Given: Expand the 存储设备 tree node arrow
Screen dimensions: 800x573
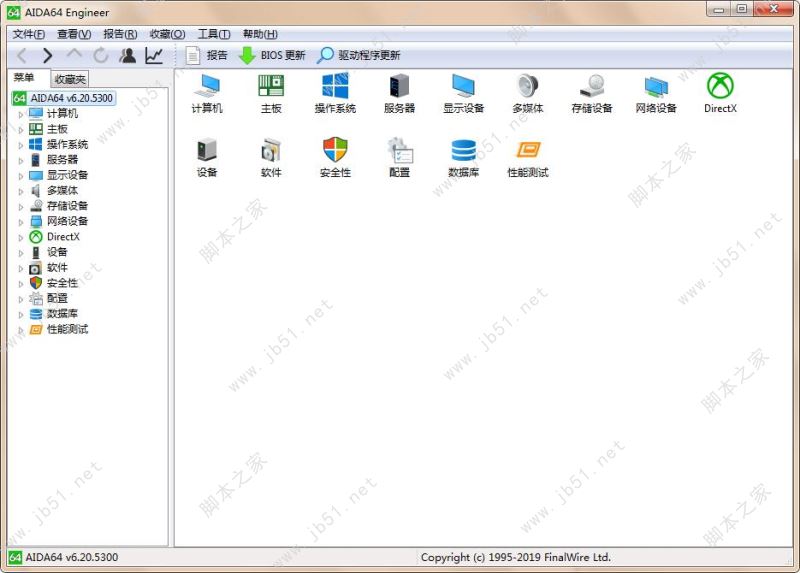Looking at the screenshot, I should tap(20, 207).
